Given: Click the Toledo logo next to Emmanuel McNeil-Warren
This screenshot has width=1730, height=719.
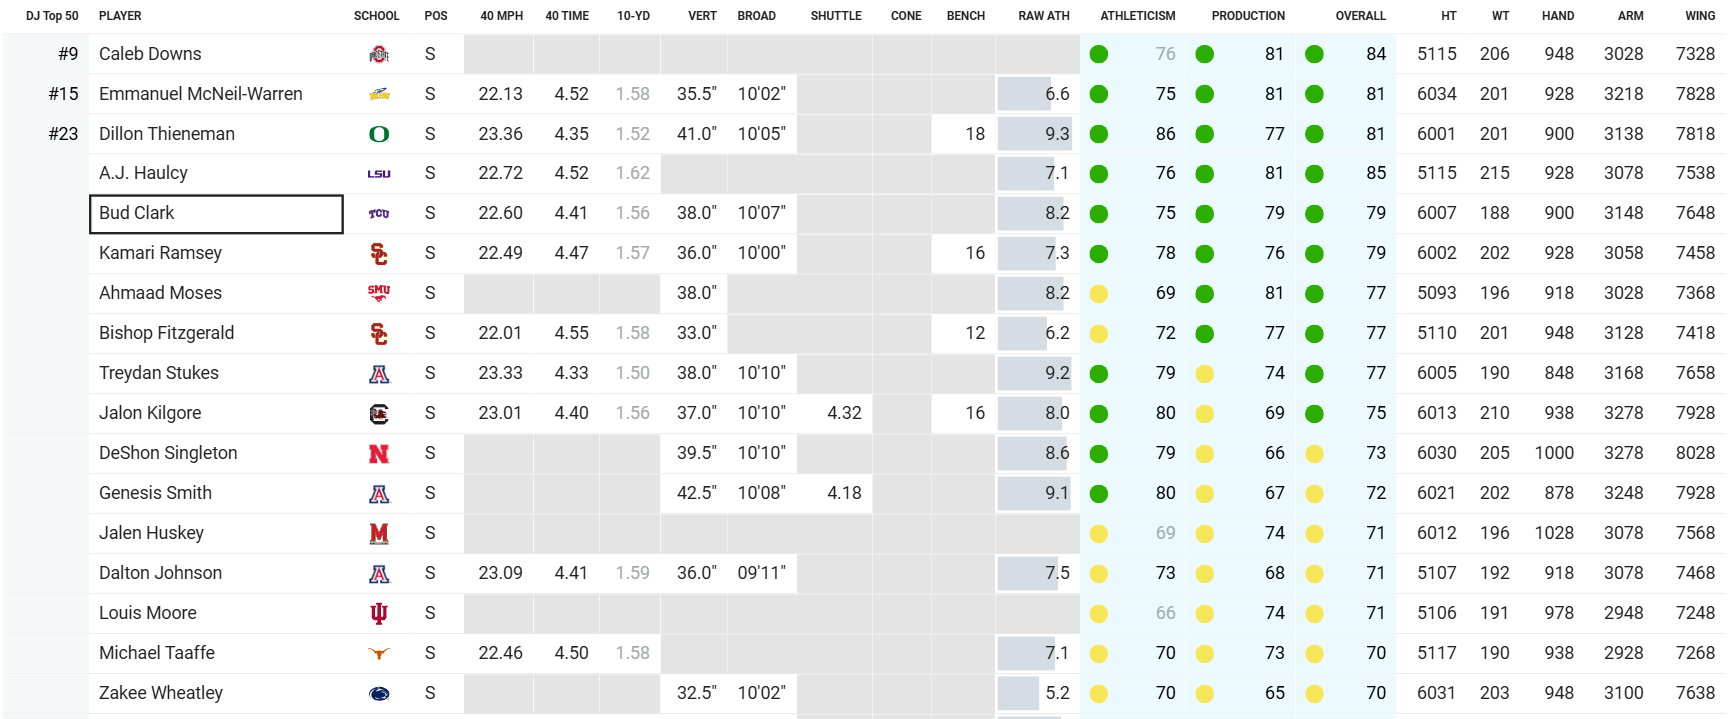Looking at the screenshot, I should tap(378, 94).
